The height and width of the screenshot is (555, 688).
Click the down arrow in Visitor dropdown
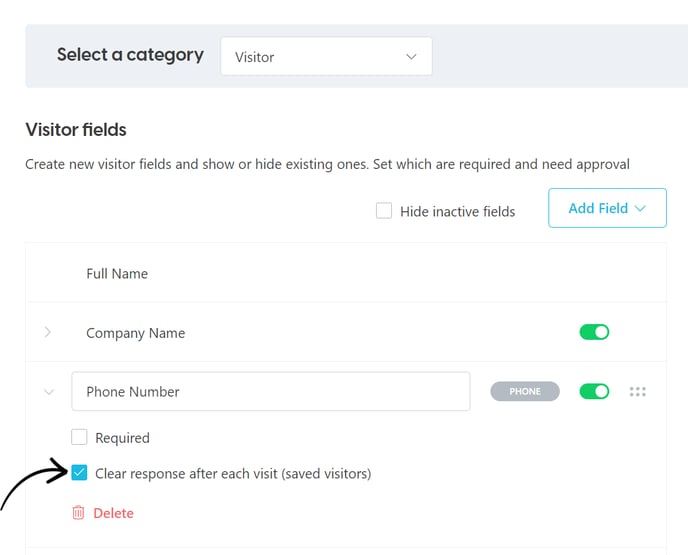coord(411,57)
